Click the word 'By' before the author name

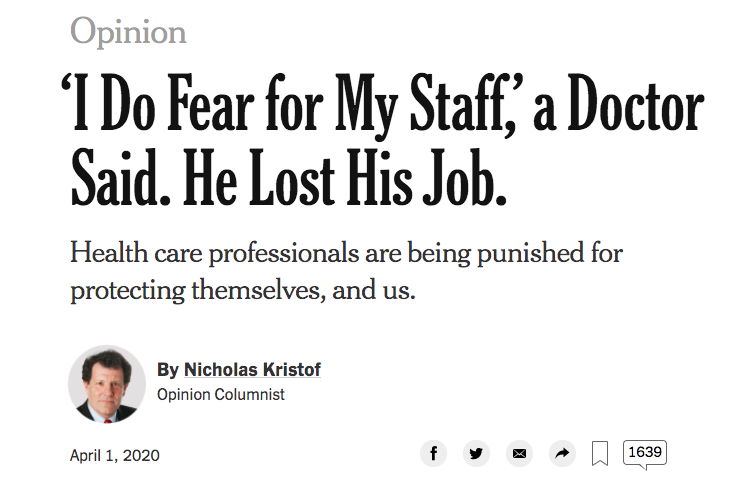tap(167, 370)
